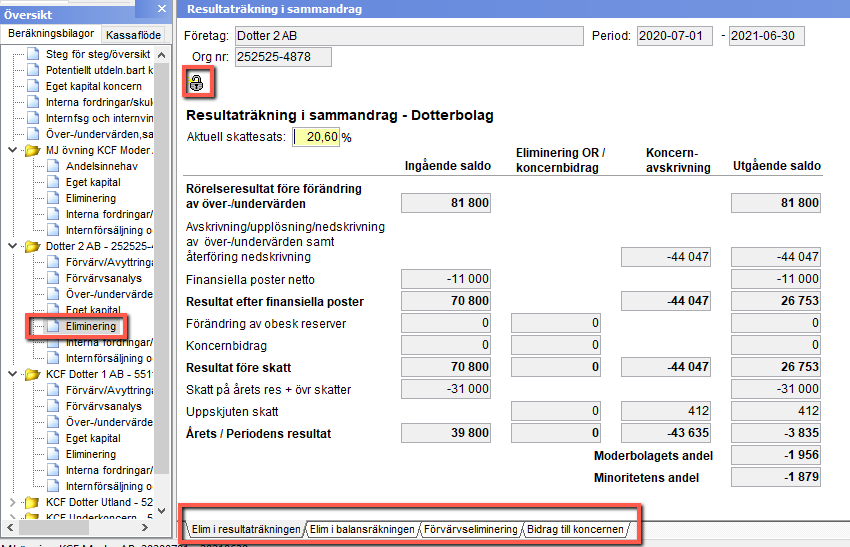Open the Bidrag till koncernen tab
Image resolution: width=850 pixels, height=547 pixels.
[575, 529]
